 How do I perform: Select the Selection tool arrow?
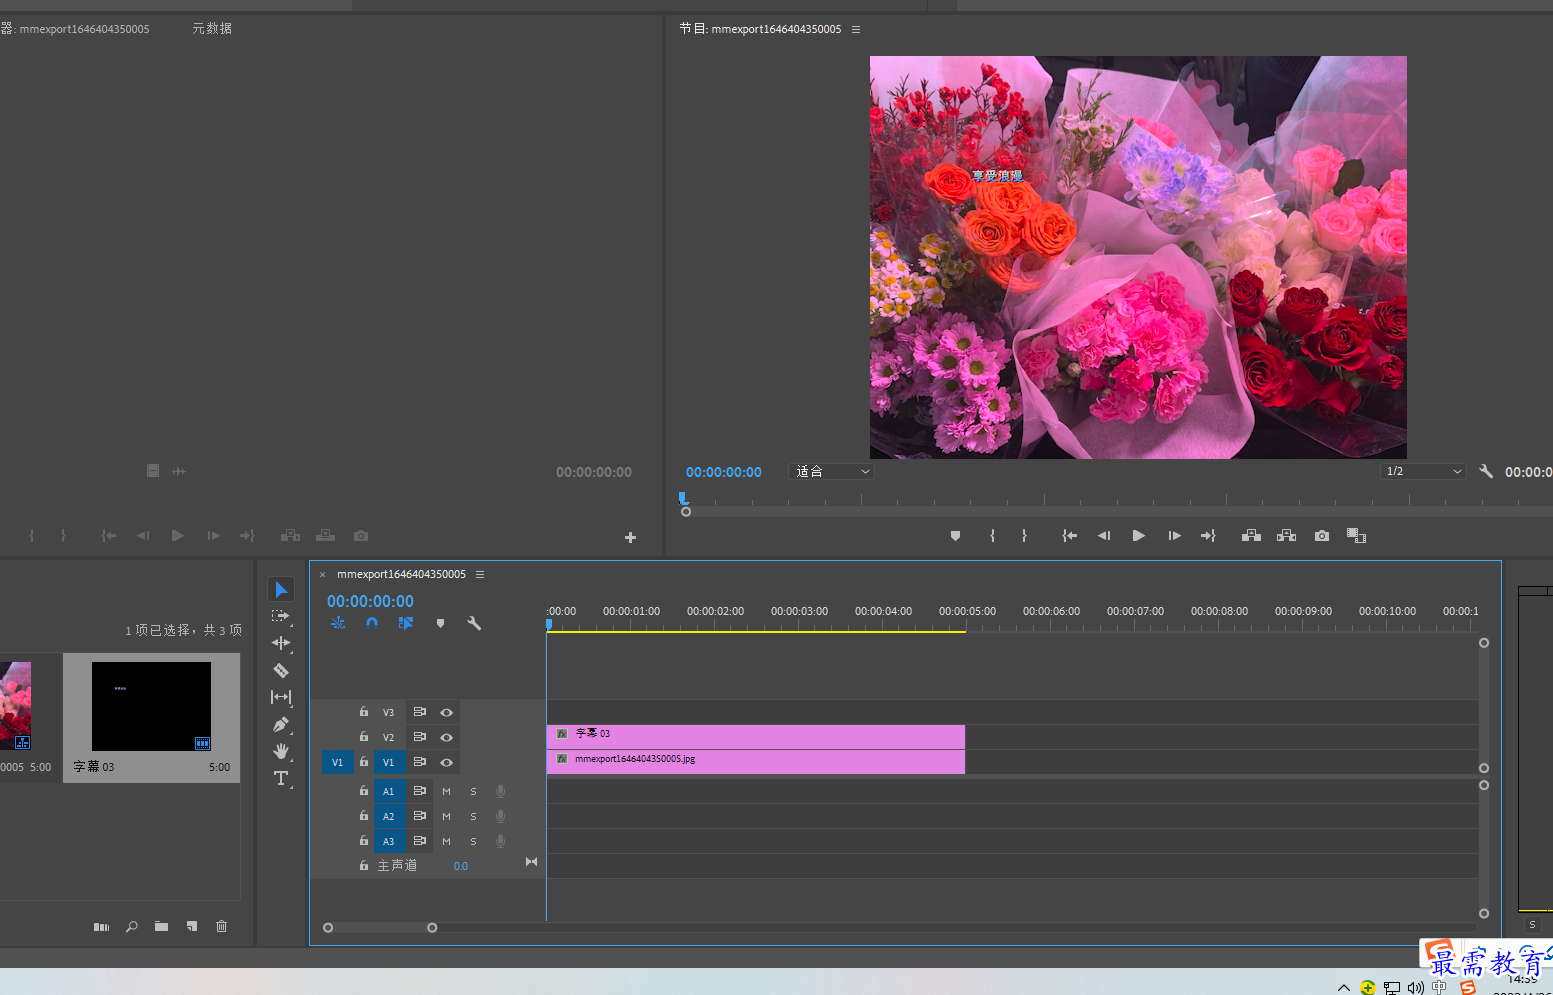(x=281, y=590)
